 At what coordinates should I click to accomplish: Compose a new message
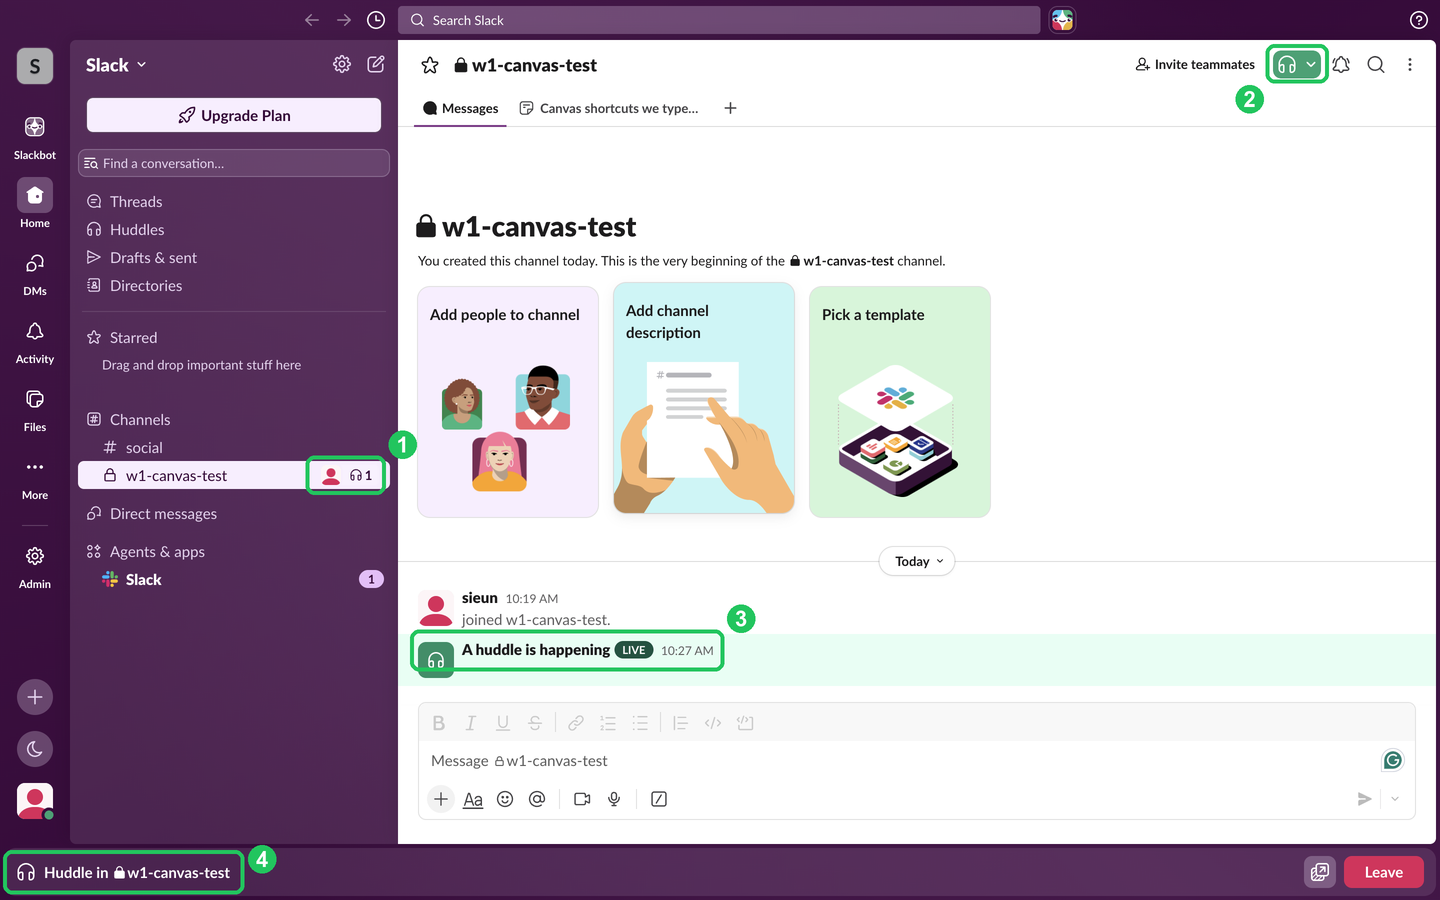[x=376, y=64]
